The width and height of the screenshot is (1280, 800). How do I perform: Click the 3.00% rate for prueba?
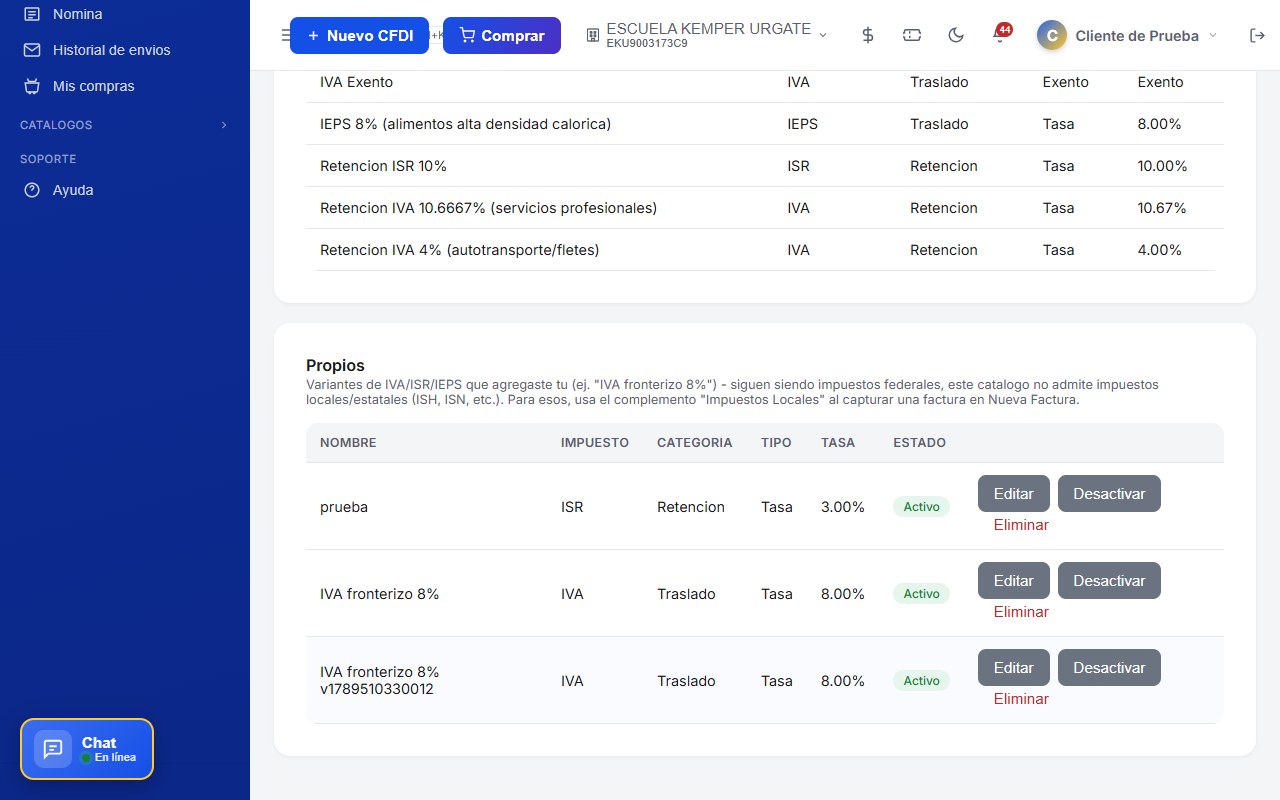(843, 507)
